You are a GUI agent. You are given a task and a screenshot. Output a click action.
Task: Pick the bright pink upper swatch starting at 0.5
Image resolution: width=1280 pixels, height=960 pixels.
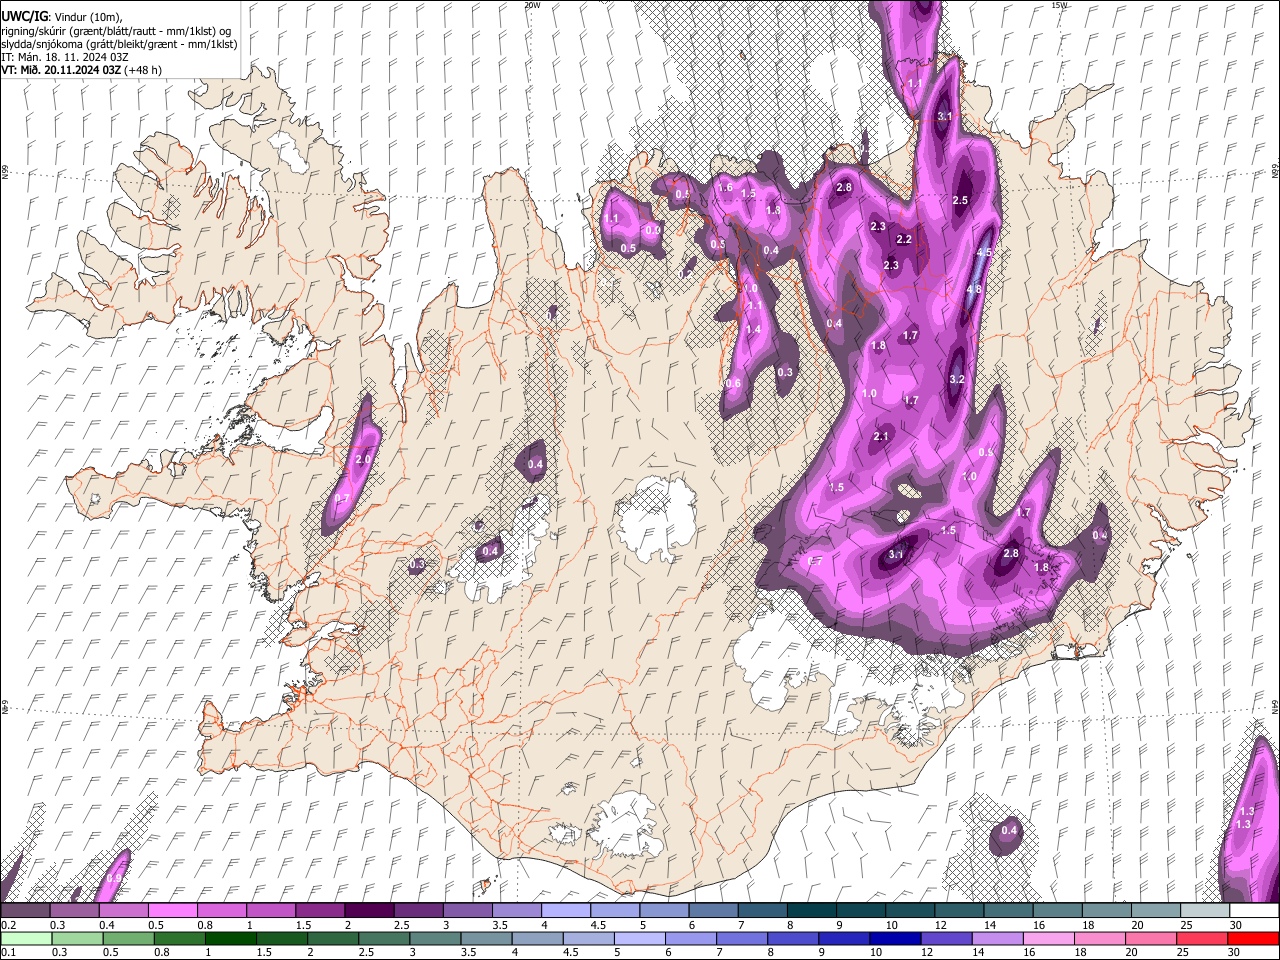(172, 910)
